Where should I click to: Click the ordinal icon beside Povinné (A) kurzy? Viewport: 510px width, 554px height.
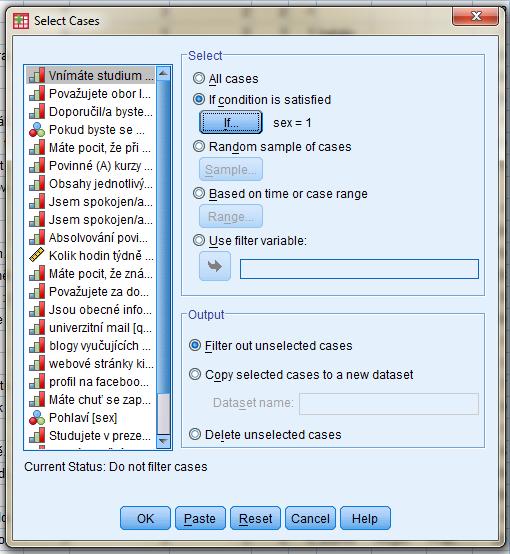click(x=37, y=165)
